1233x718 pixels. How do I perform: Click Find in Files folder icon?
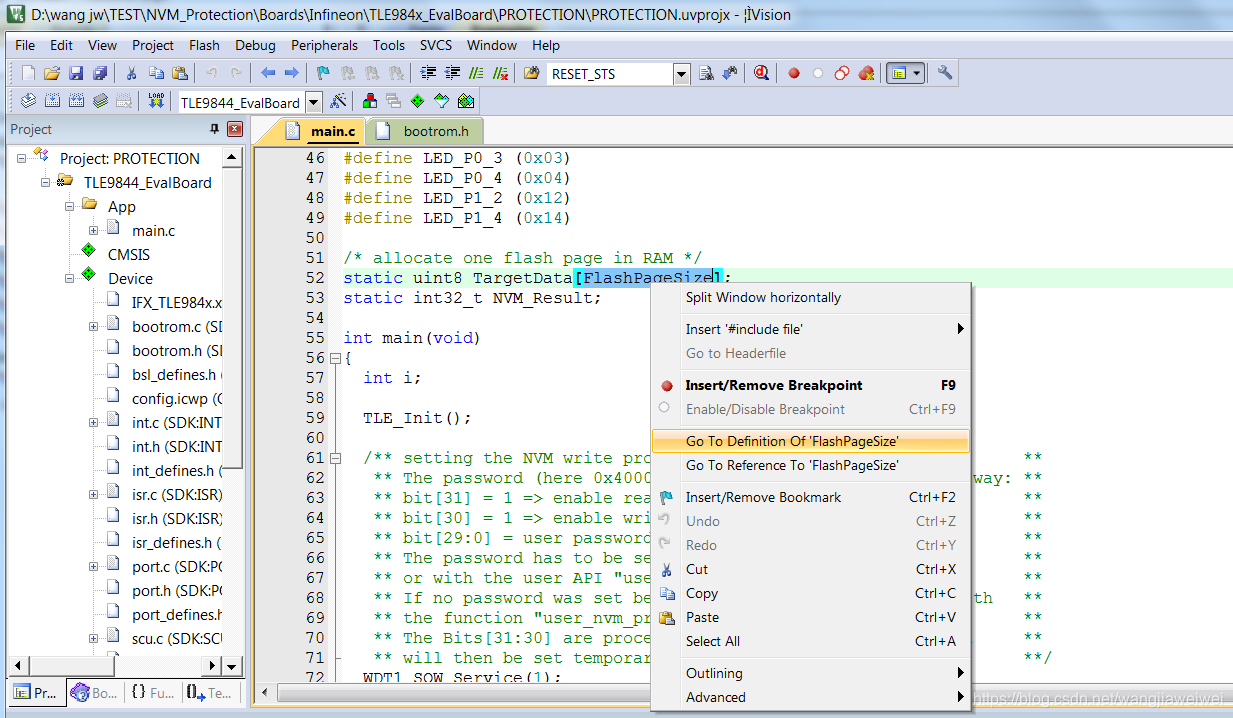click(532, 73)
